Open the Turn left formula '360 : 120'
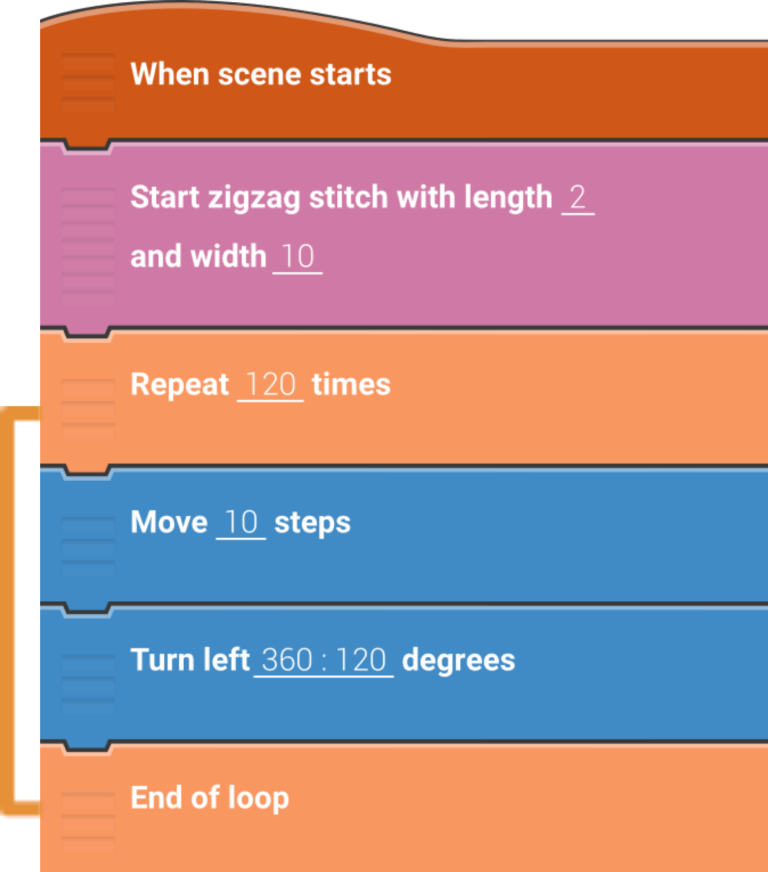The height and width of the screenshot is (872, 768). pyautogui.click(x=324, y=660)
